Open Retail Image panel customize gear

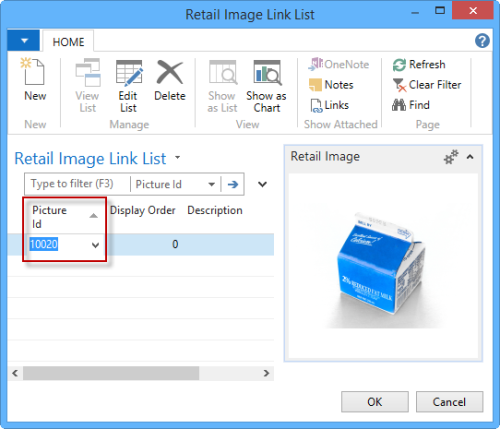[451, 157]
